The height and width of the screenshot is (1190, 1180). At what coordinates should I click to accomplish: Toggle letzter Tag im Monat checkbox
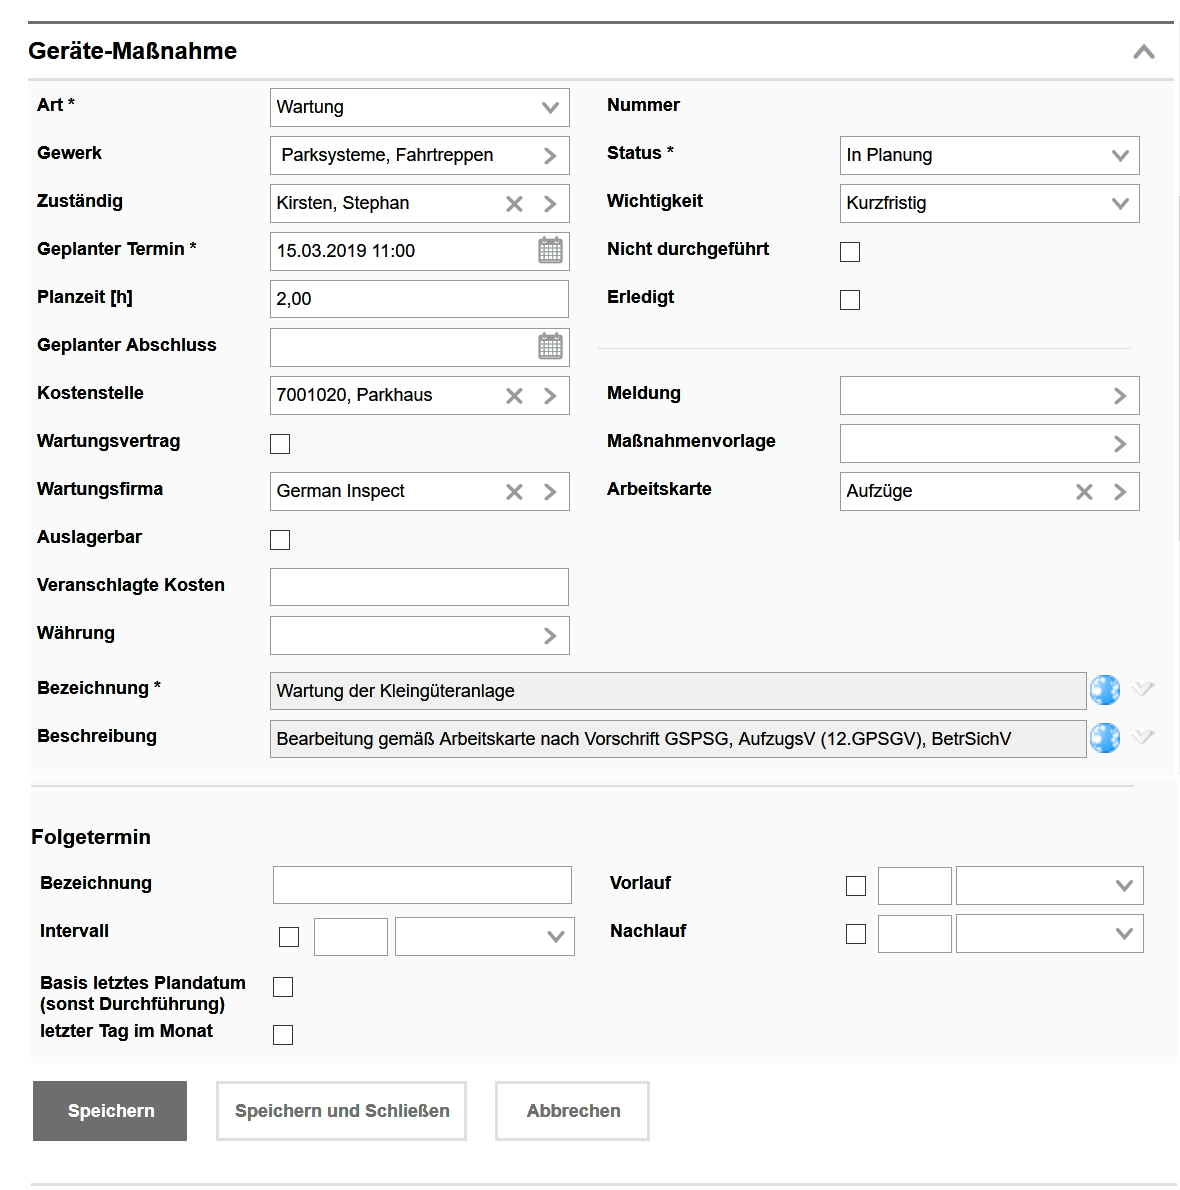(x=283, y=1035)
